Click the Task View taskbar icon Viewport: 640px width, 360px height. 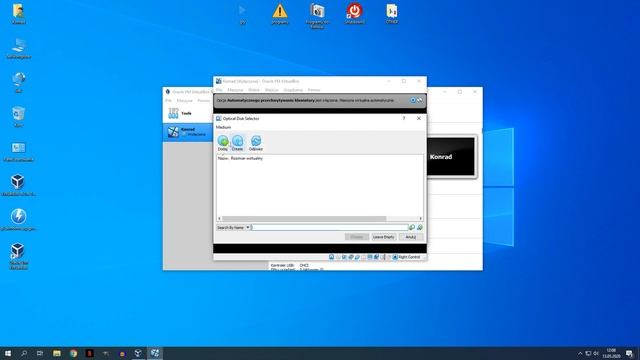pyautogui.click(x=40, y=353)
